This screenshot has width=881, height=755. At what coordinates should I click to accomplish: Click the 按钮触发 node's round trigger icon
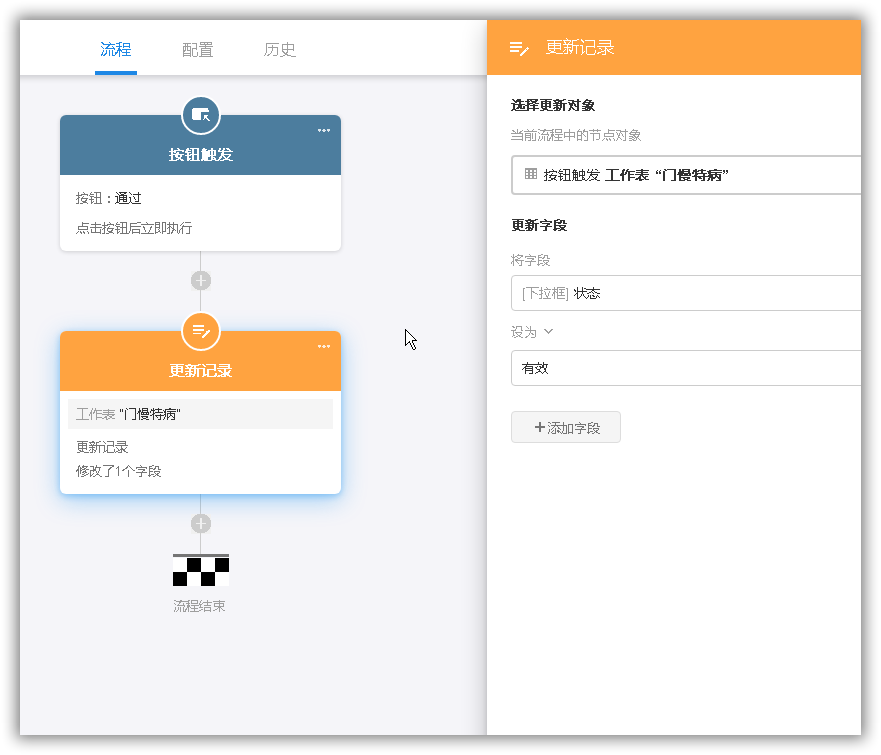click(201, 115)
